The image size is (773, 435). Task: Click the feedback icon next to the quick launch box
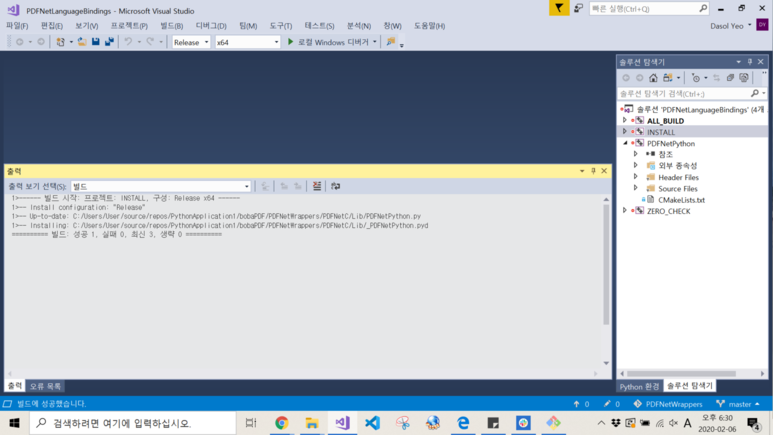pyautogui.click(x=579, y=8)
